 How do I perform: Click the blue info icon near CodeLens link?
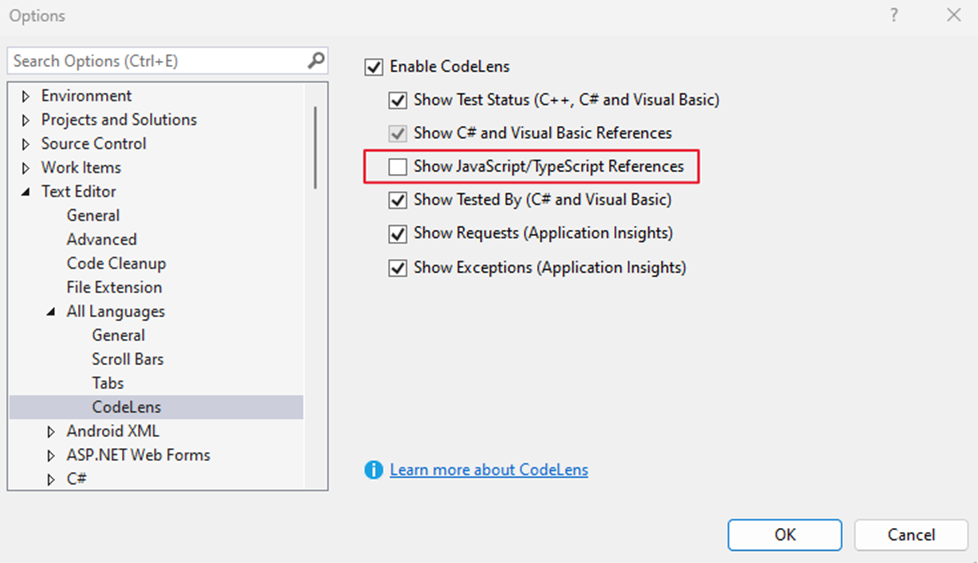374,469
